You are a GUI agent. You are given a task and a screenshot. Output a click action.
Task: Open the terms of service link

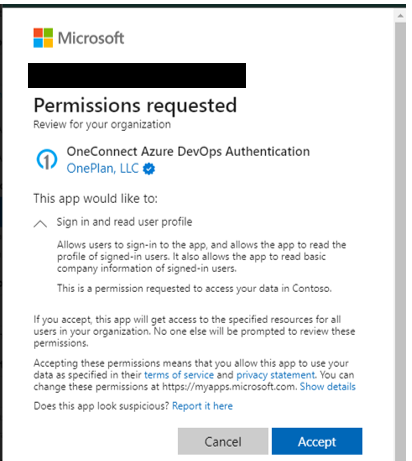(179, 375)
